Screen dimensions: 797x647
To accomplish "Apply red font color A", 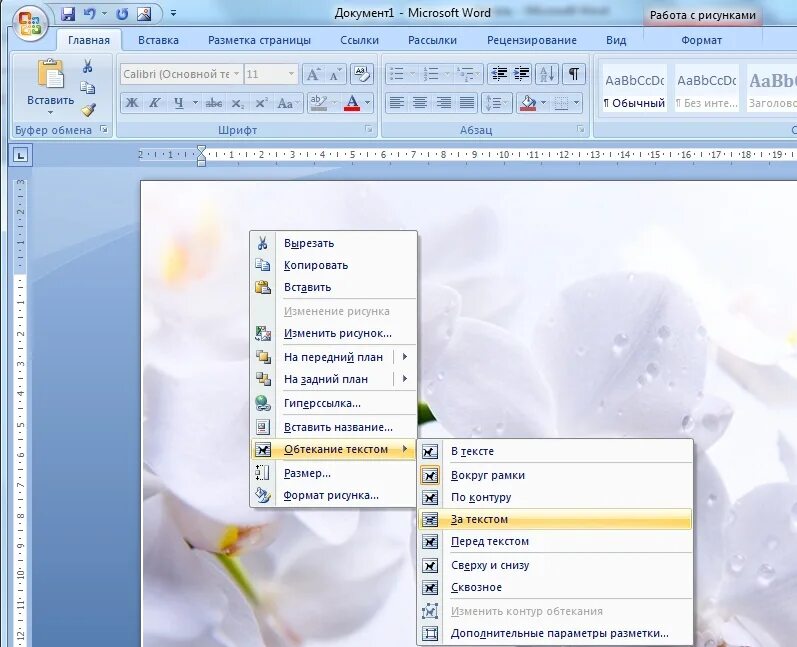I will [352, 103].
